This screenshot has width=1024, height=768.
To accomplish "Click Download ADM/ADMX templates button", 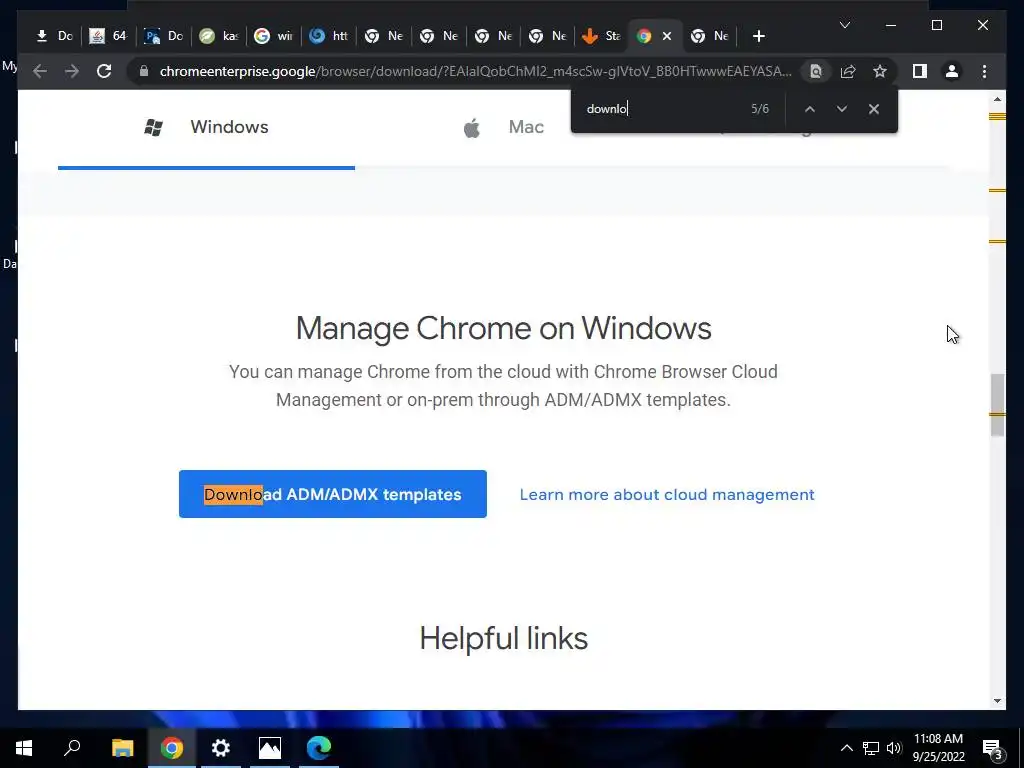I will 332,494.
